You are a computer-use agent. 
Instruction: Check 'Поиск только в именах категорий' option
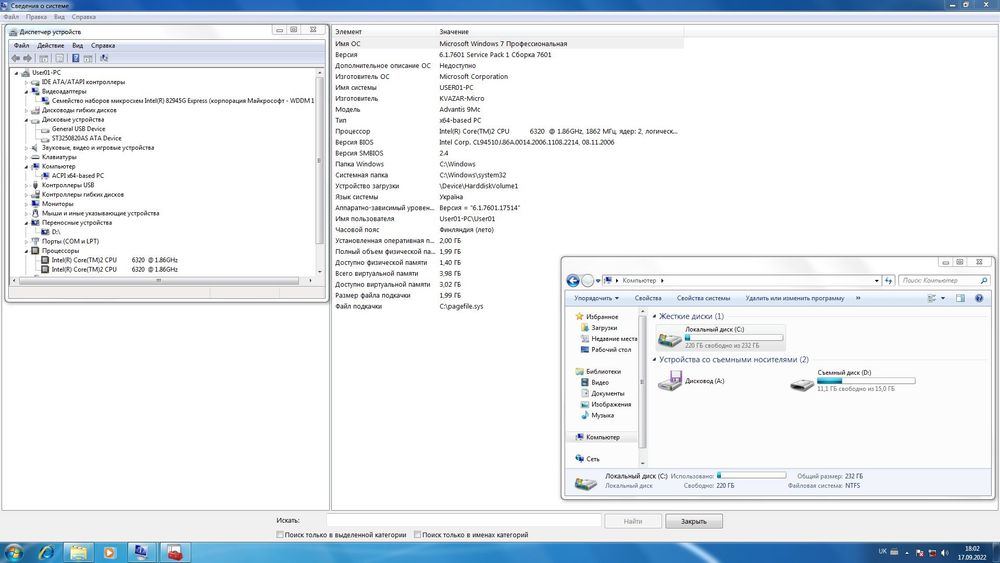(x=417, y=535)
